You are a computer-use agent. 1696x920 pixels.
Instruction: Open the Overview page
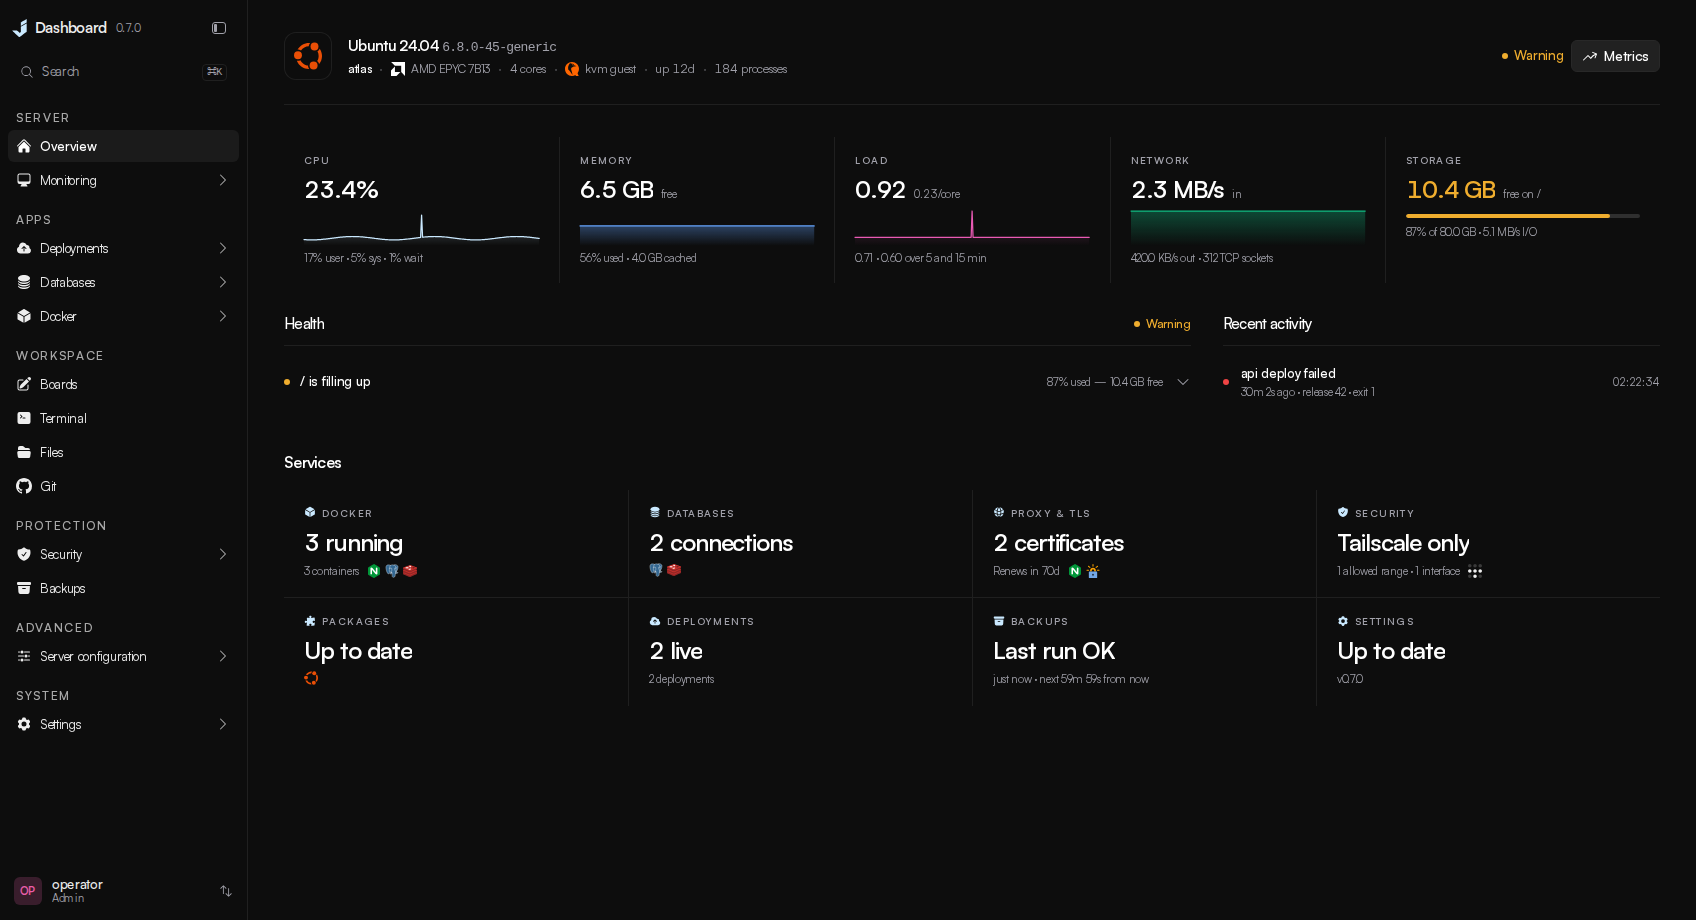click(x=124, y=146)
